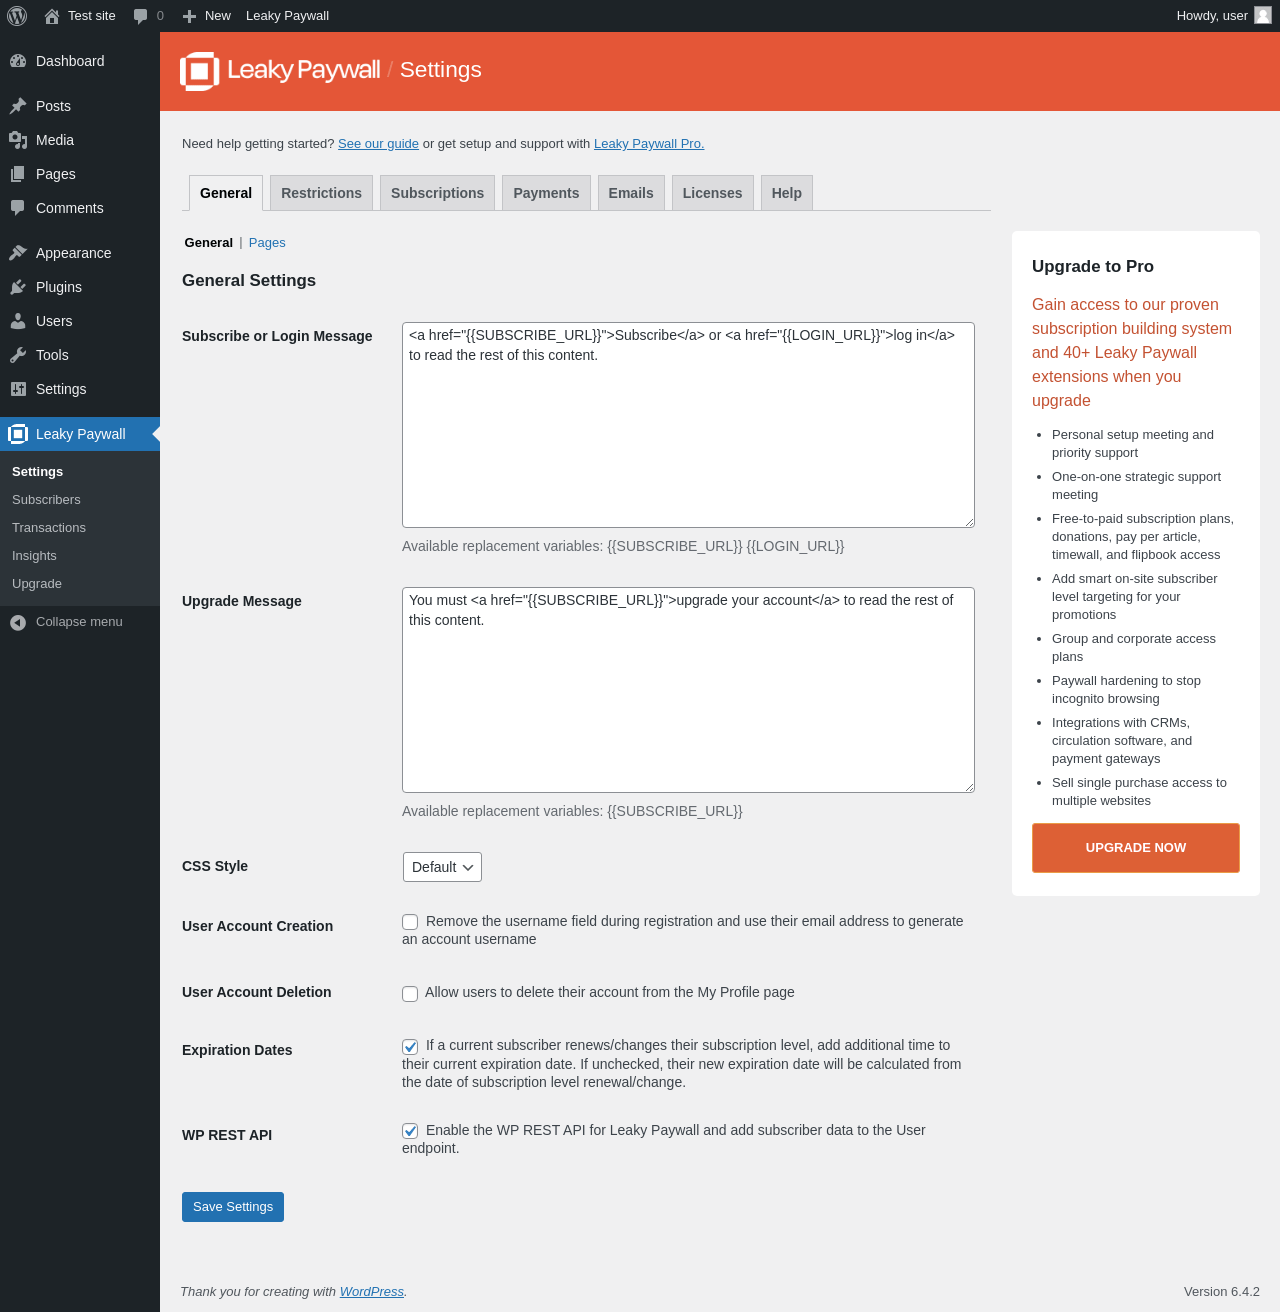Click the Version 6.4.2 footer text

pyautogui.click(x=1222, y=1292)
